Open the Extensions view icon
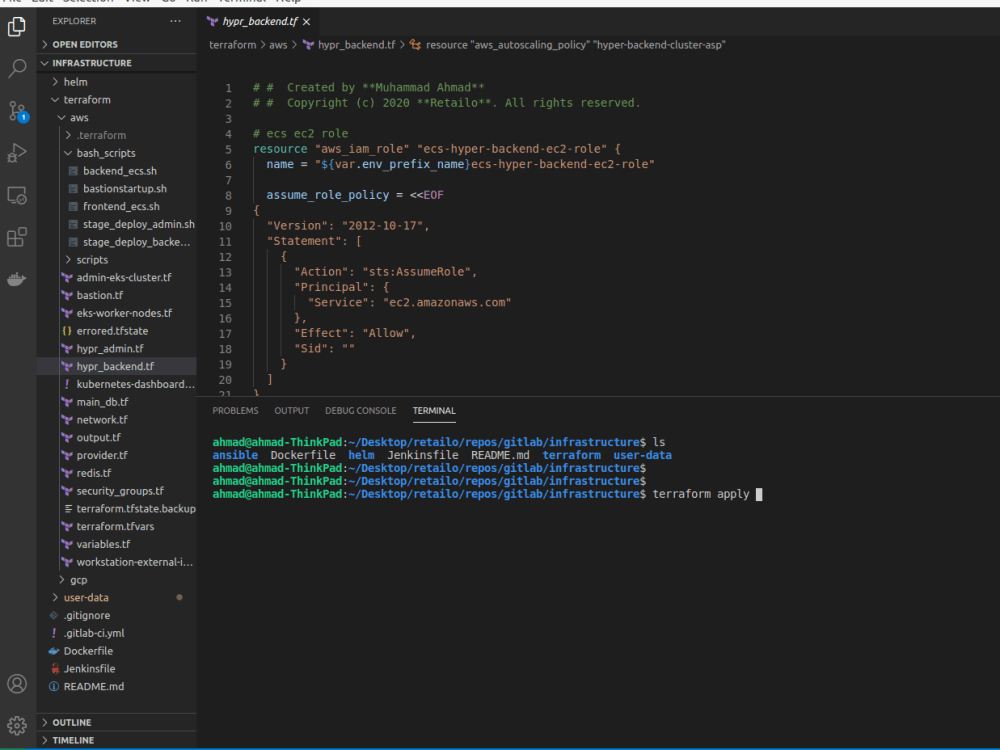This screenshot has height=750, width=1000. [x=16, y=237]
